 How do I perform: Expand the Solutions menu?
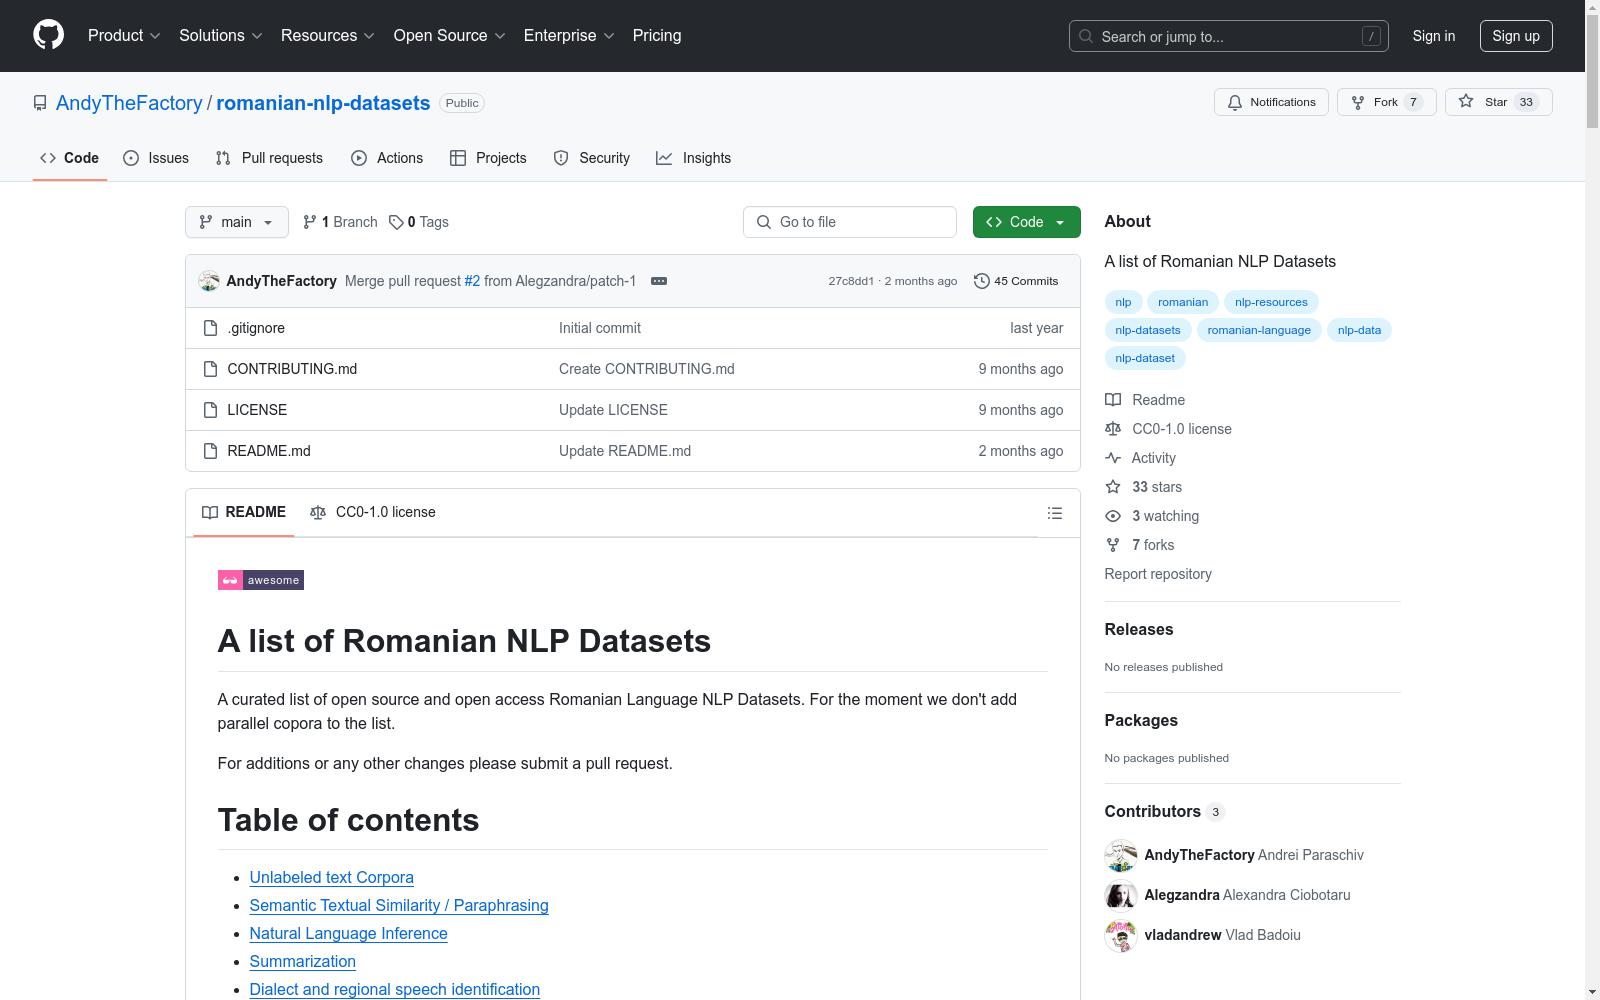[221, 36]
